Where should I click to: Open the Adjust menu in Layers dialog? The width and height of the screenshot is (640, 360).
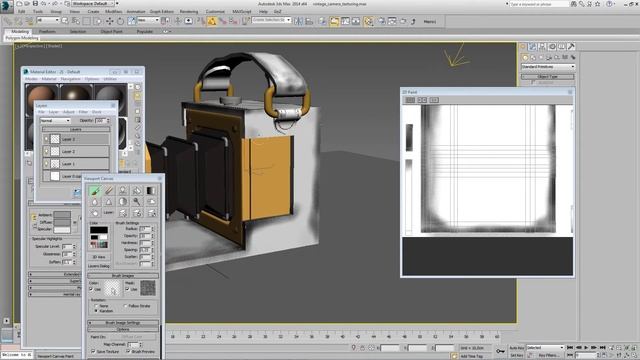tap(69, 112)
